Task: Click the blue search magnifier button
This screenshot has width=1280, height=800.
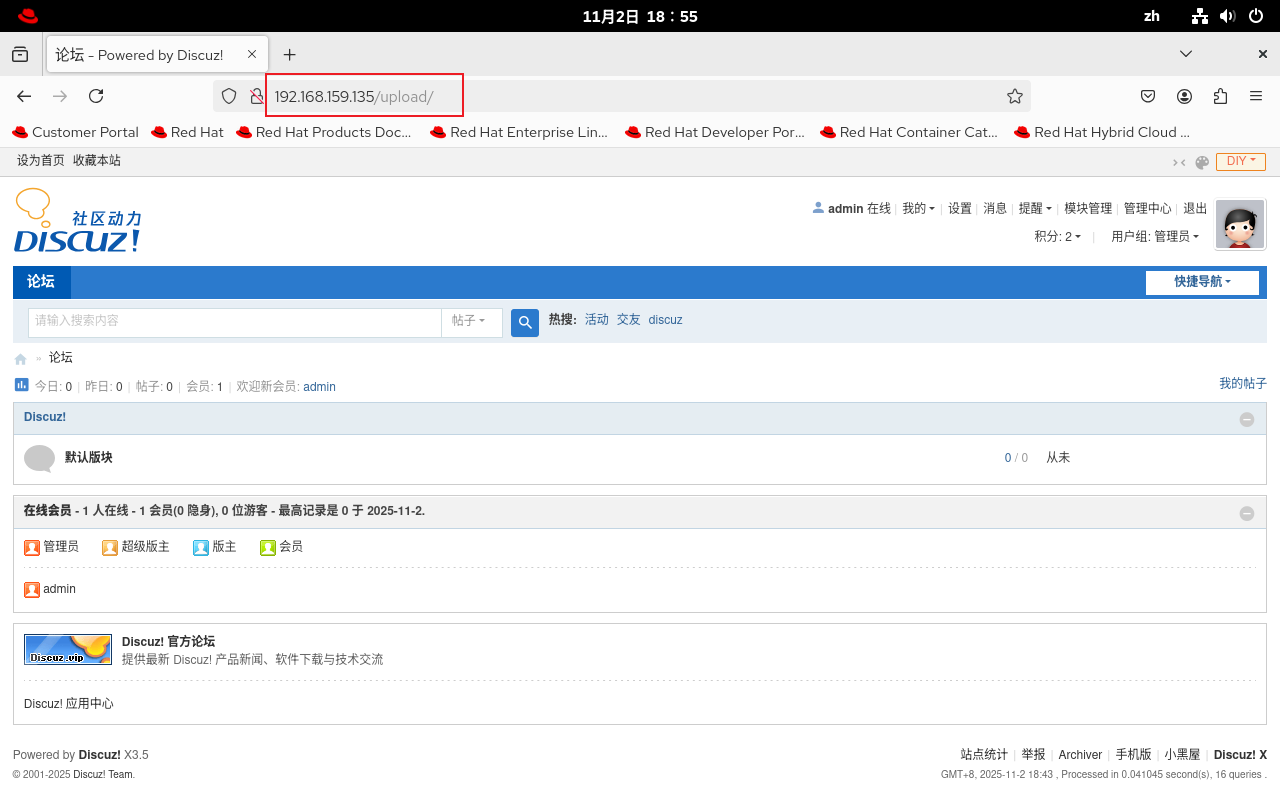Action: click(525, 323)
